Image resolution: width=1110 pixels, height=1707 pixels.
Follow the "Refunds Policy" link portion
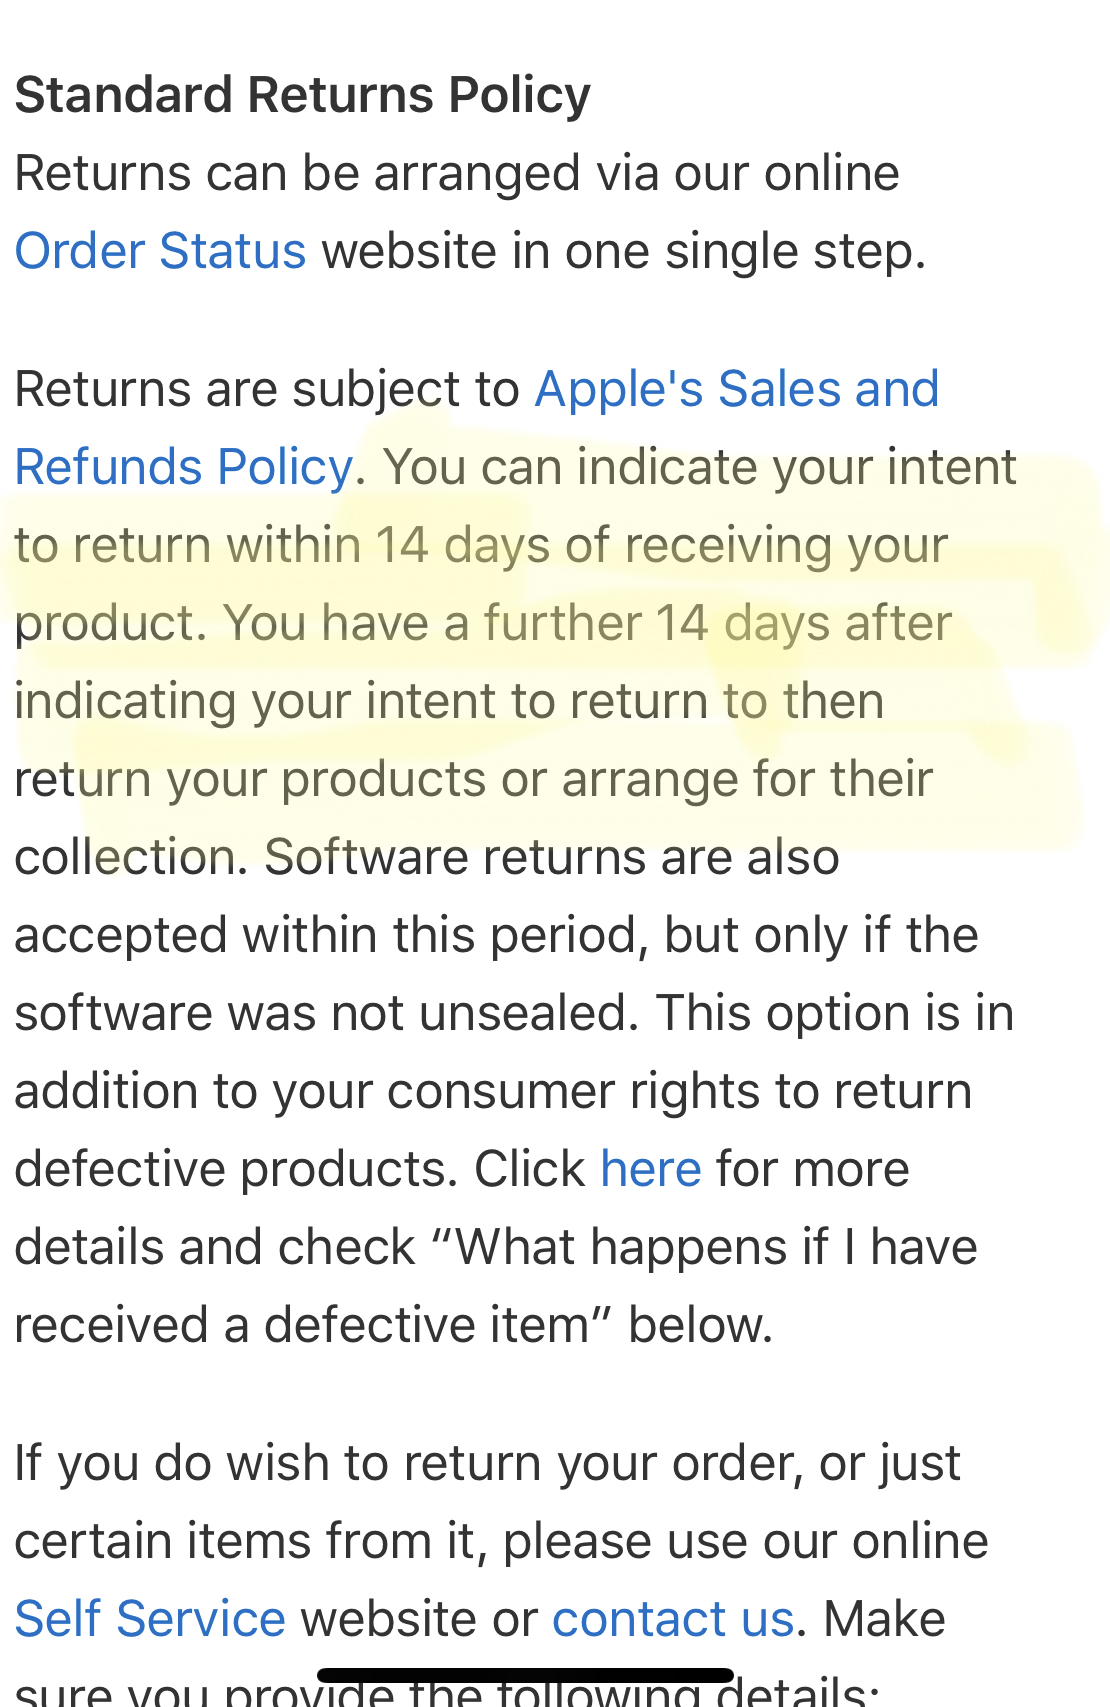184,467
